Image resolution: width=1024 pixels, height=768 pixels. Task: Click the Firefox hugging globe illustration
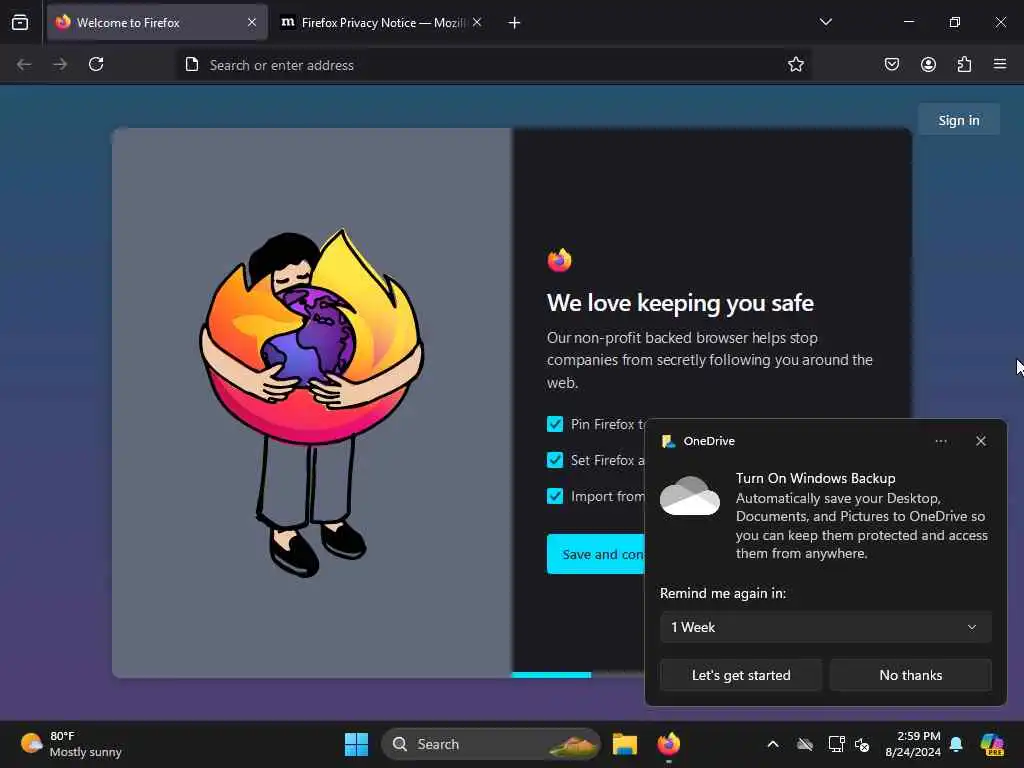(x=312, y=402)
